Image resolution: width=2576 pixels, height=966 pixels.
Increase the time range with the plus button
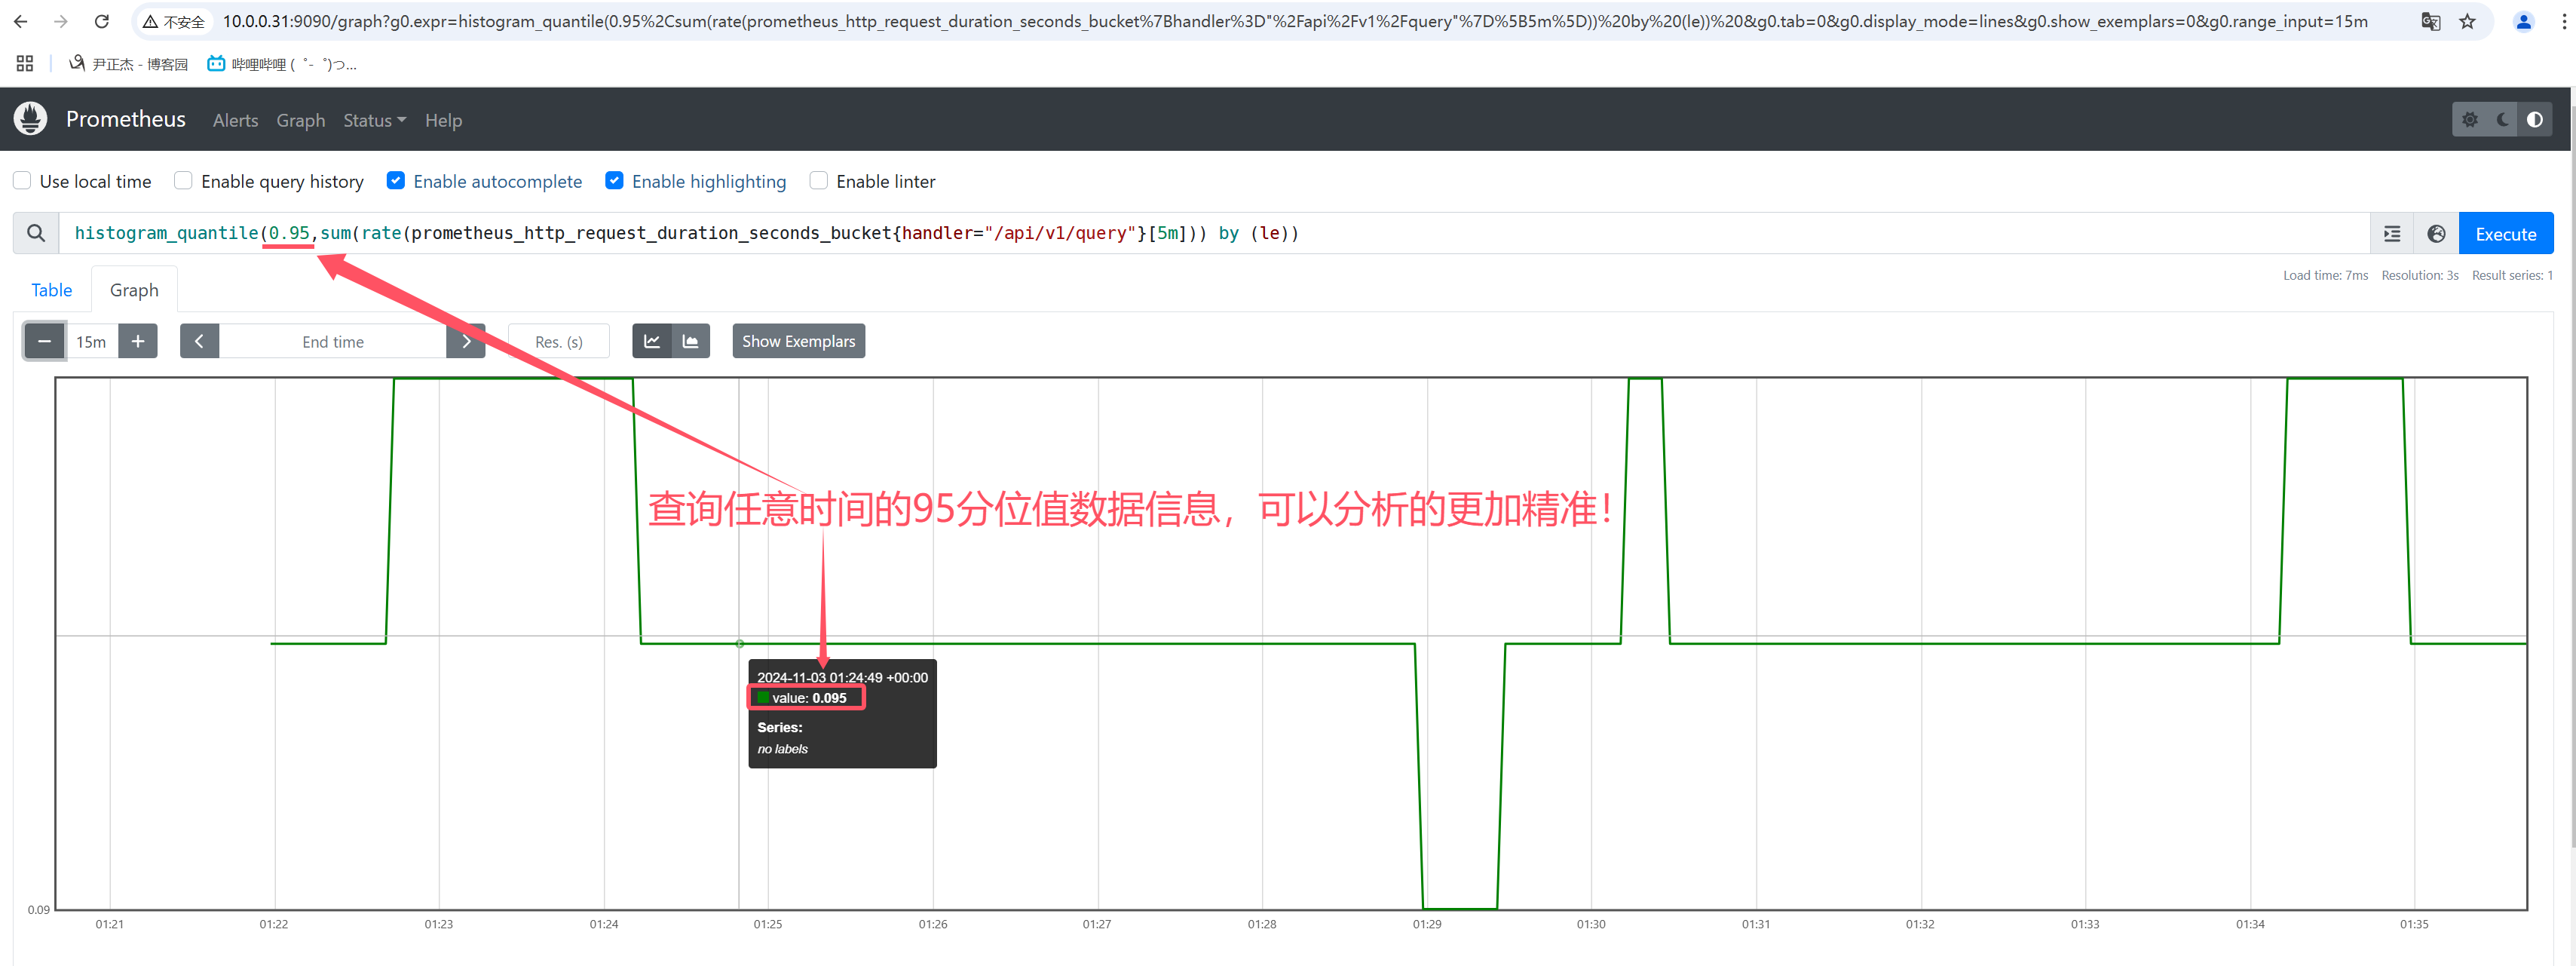pyautogui.click(x=138, y=341)
